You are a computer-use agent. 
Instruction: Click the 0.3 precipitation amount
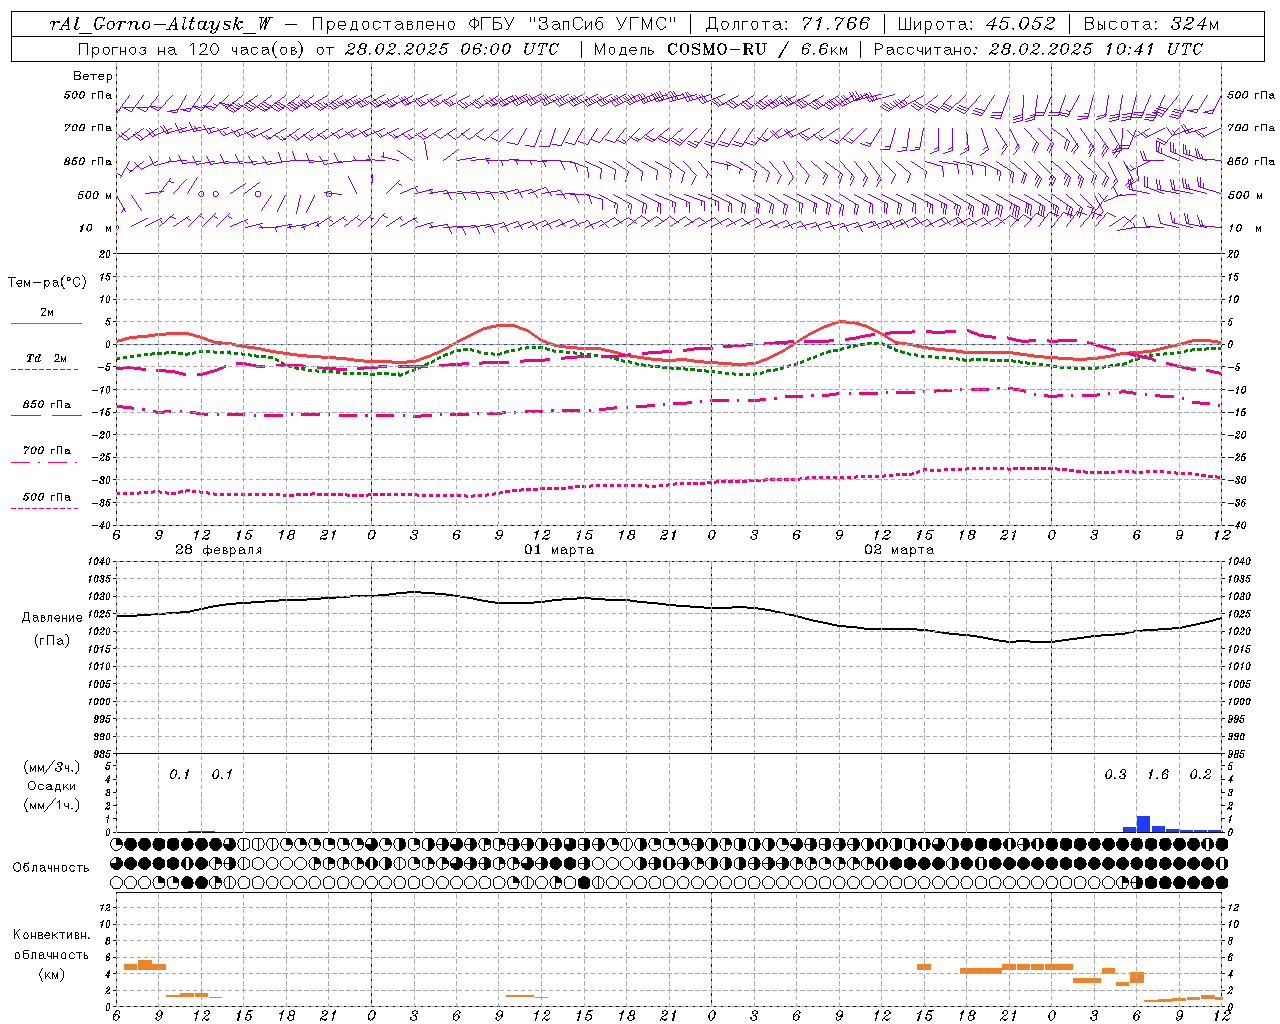[x=1115, y=775]
